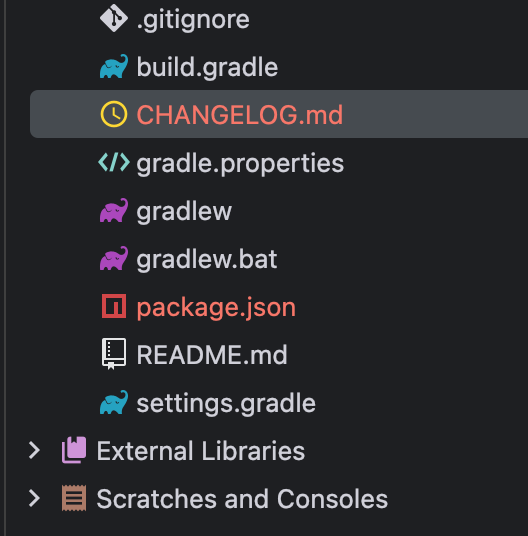Viewport: 528px width, 536px height.
Task: Click the Scratches and Consoles icon
Action: [74, 498]
